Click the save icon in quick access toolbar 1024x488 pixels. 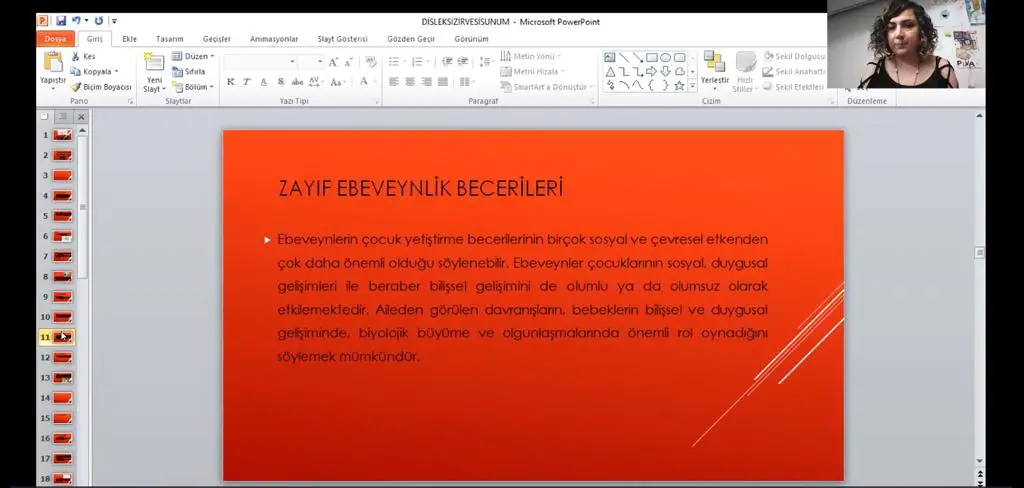click(x=61, y=22)
